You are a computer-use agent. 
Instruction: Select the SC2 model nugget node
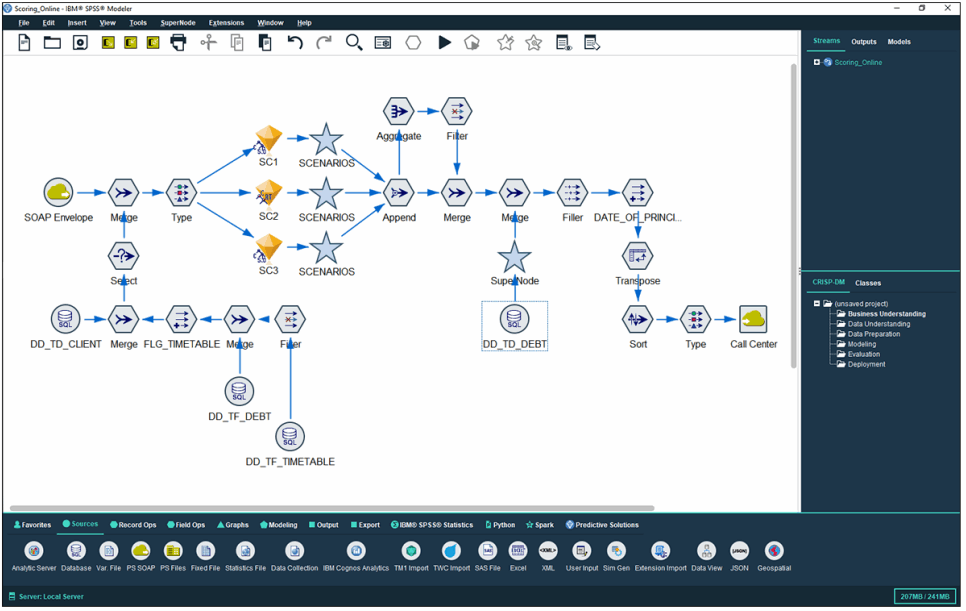269,193
